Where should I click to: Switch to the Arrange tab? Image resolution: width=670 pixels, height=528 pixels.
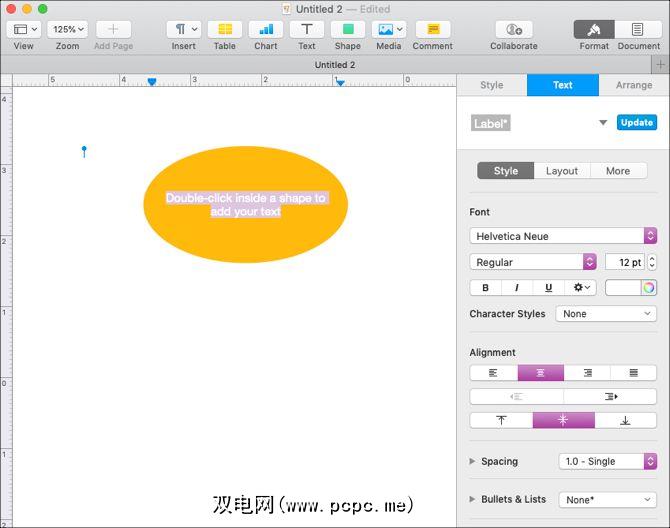click(634, 85)
